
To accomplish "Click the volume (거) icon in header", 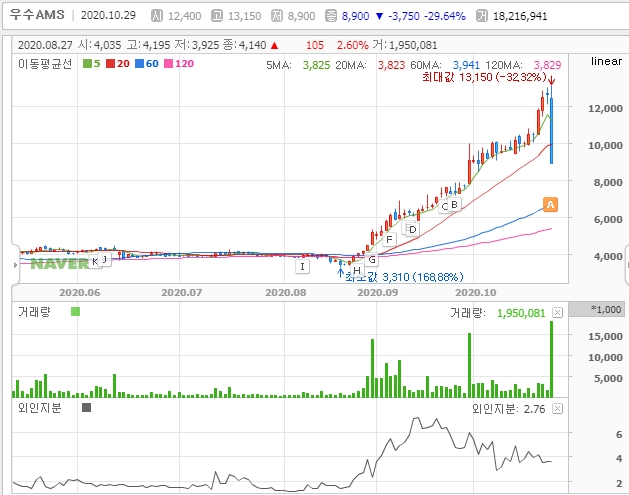I will [x=481, y=16].
